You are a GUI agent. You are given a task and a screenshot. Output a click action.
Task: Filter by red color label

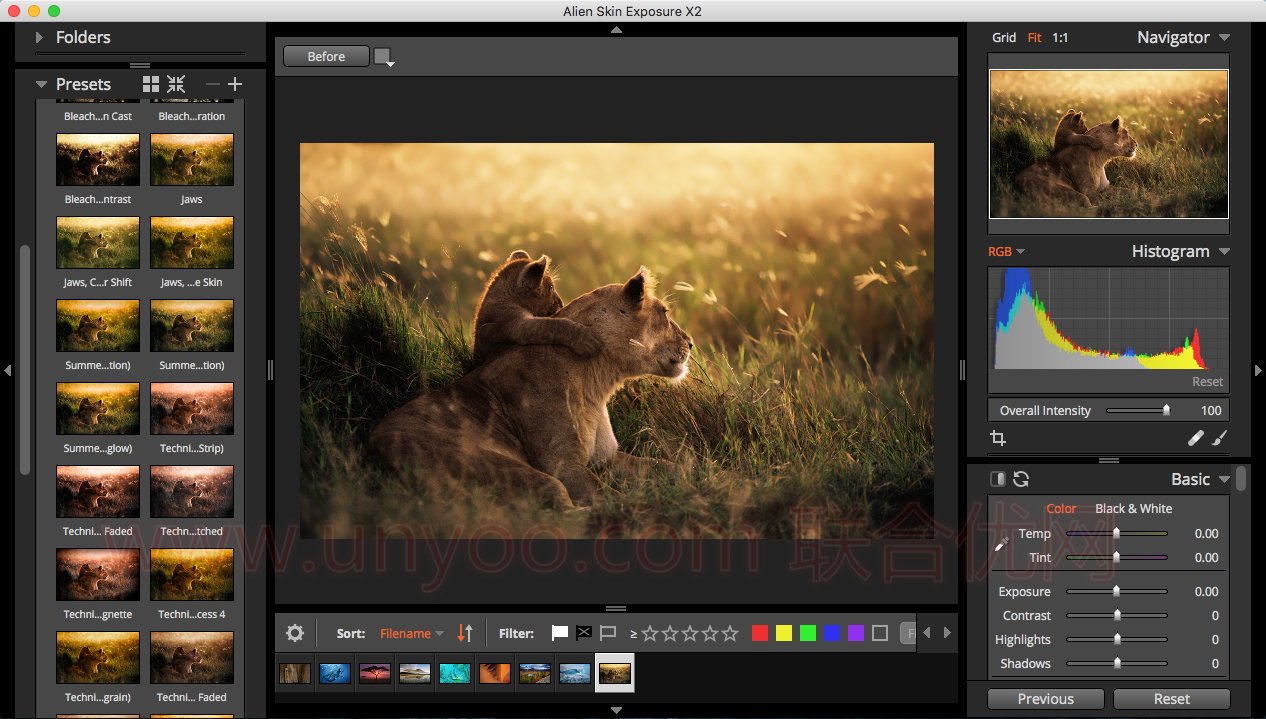(x=760, y=633)
